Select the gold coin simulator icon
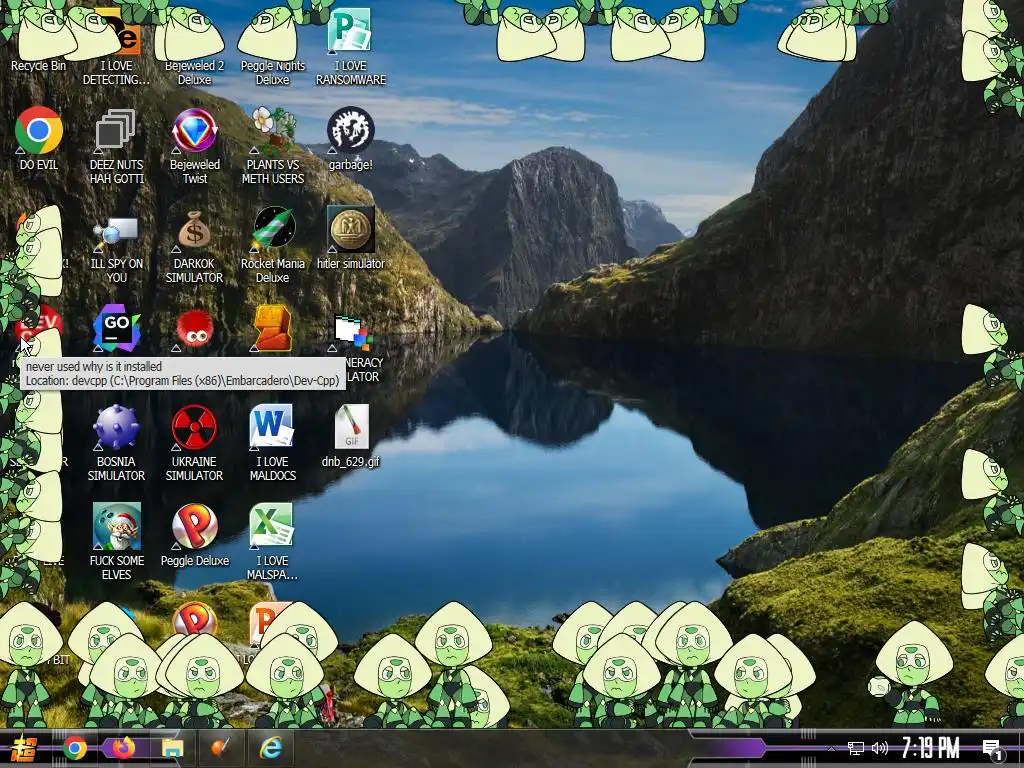The image size is (1024, 768). pos(351,238)
